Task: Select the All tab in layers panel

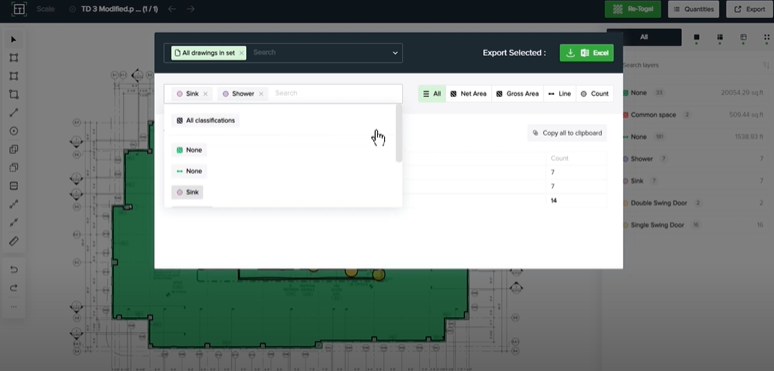Action: (644, 37)
